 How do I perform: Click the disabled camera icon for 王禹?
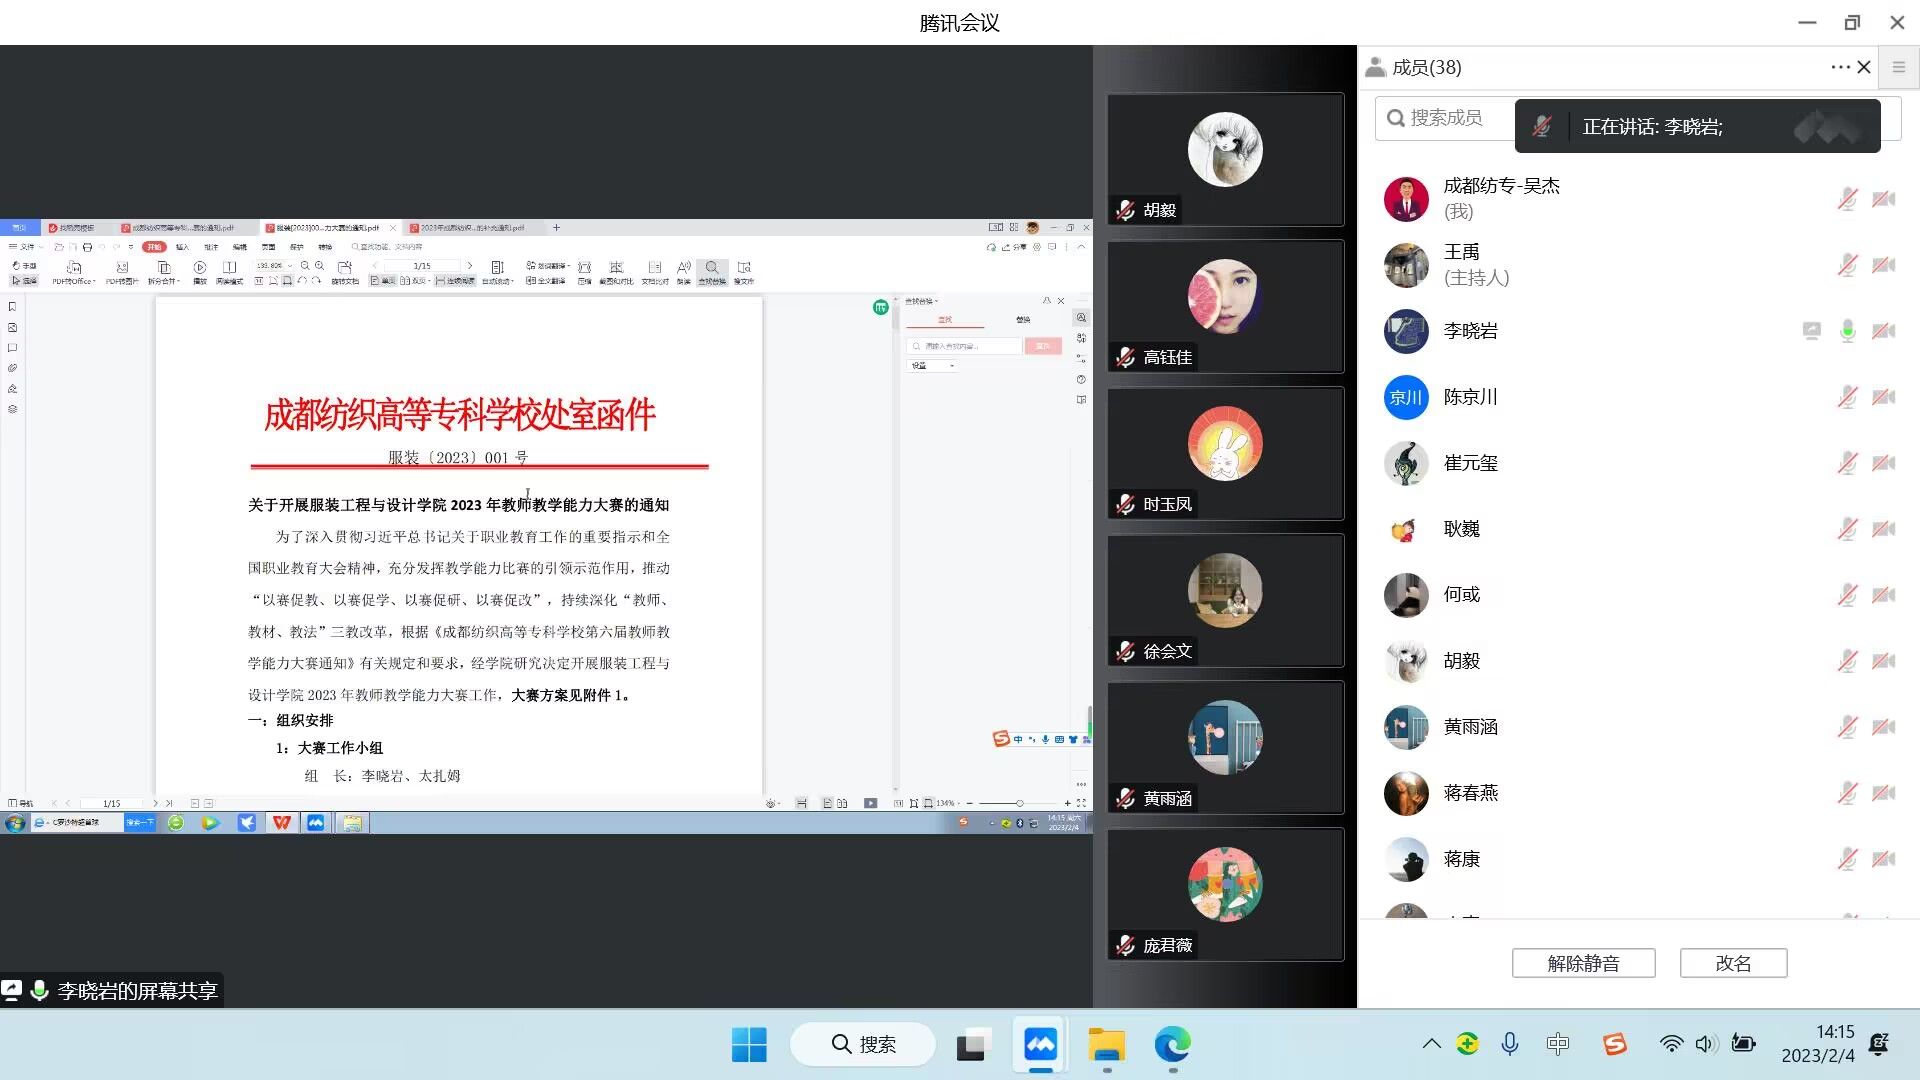point(1883,265)
